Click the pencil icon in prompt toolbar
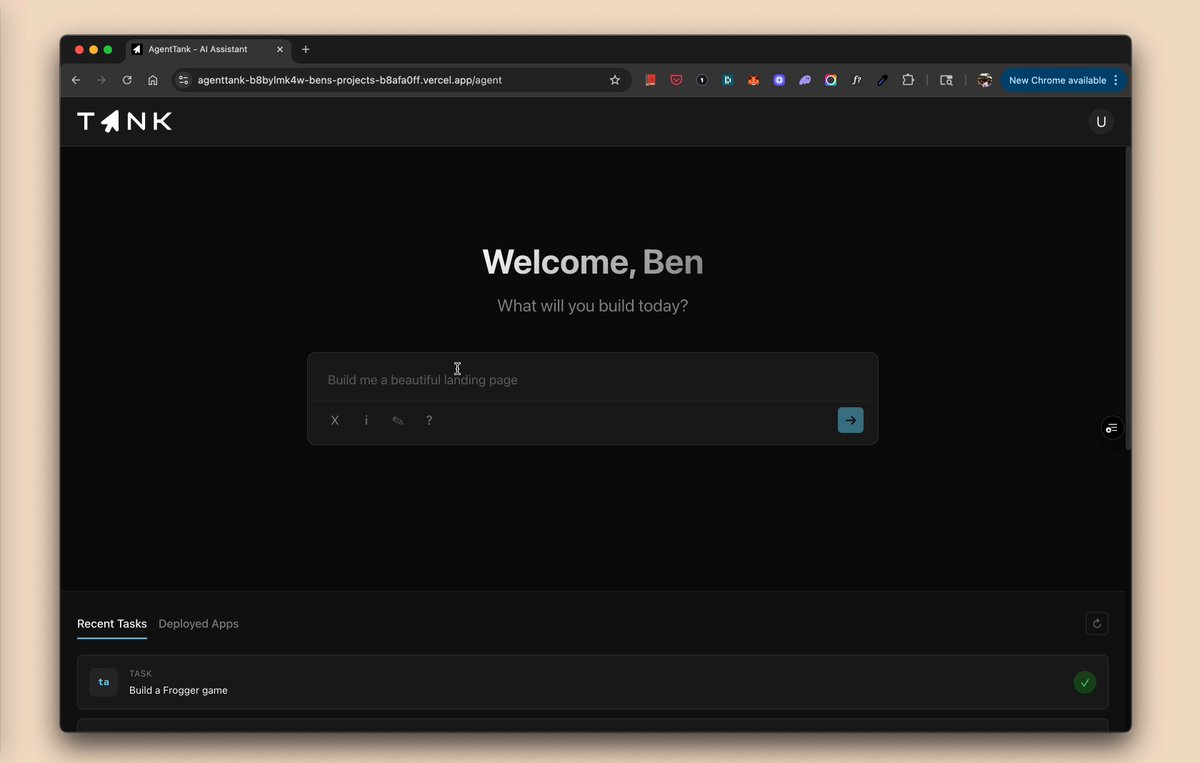 point(398,421)
